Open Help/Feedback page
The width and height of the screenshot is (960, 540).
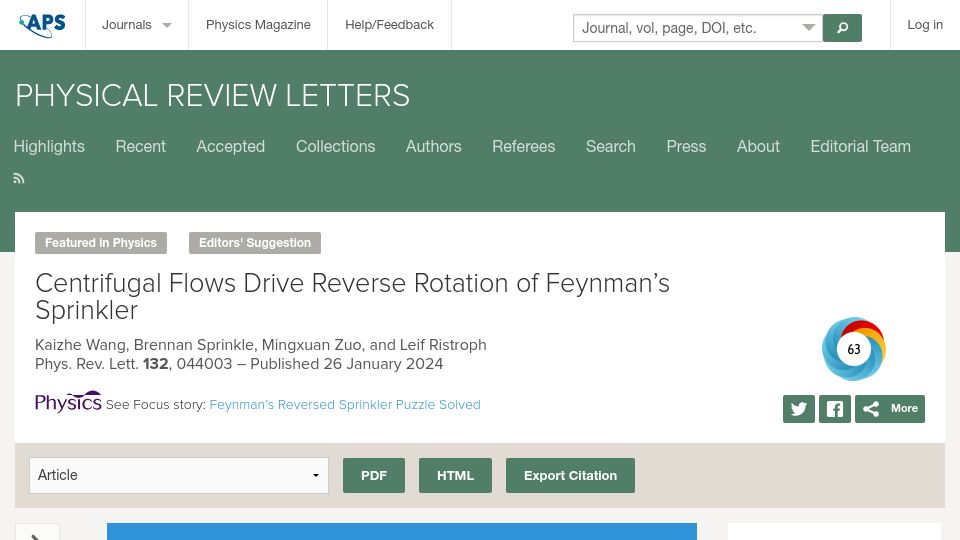pos(389,25)
